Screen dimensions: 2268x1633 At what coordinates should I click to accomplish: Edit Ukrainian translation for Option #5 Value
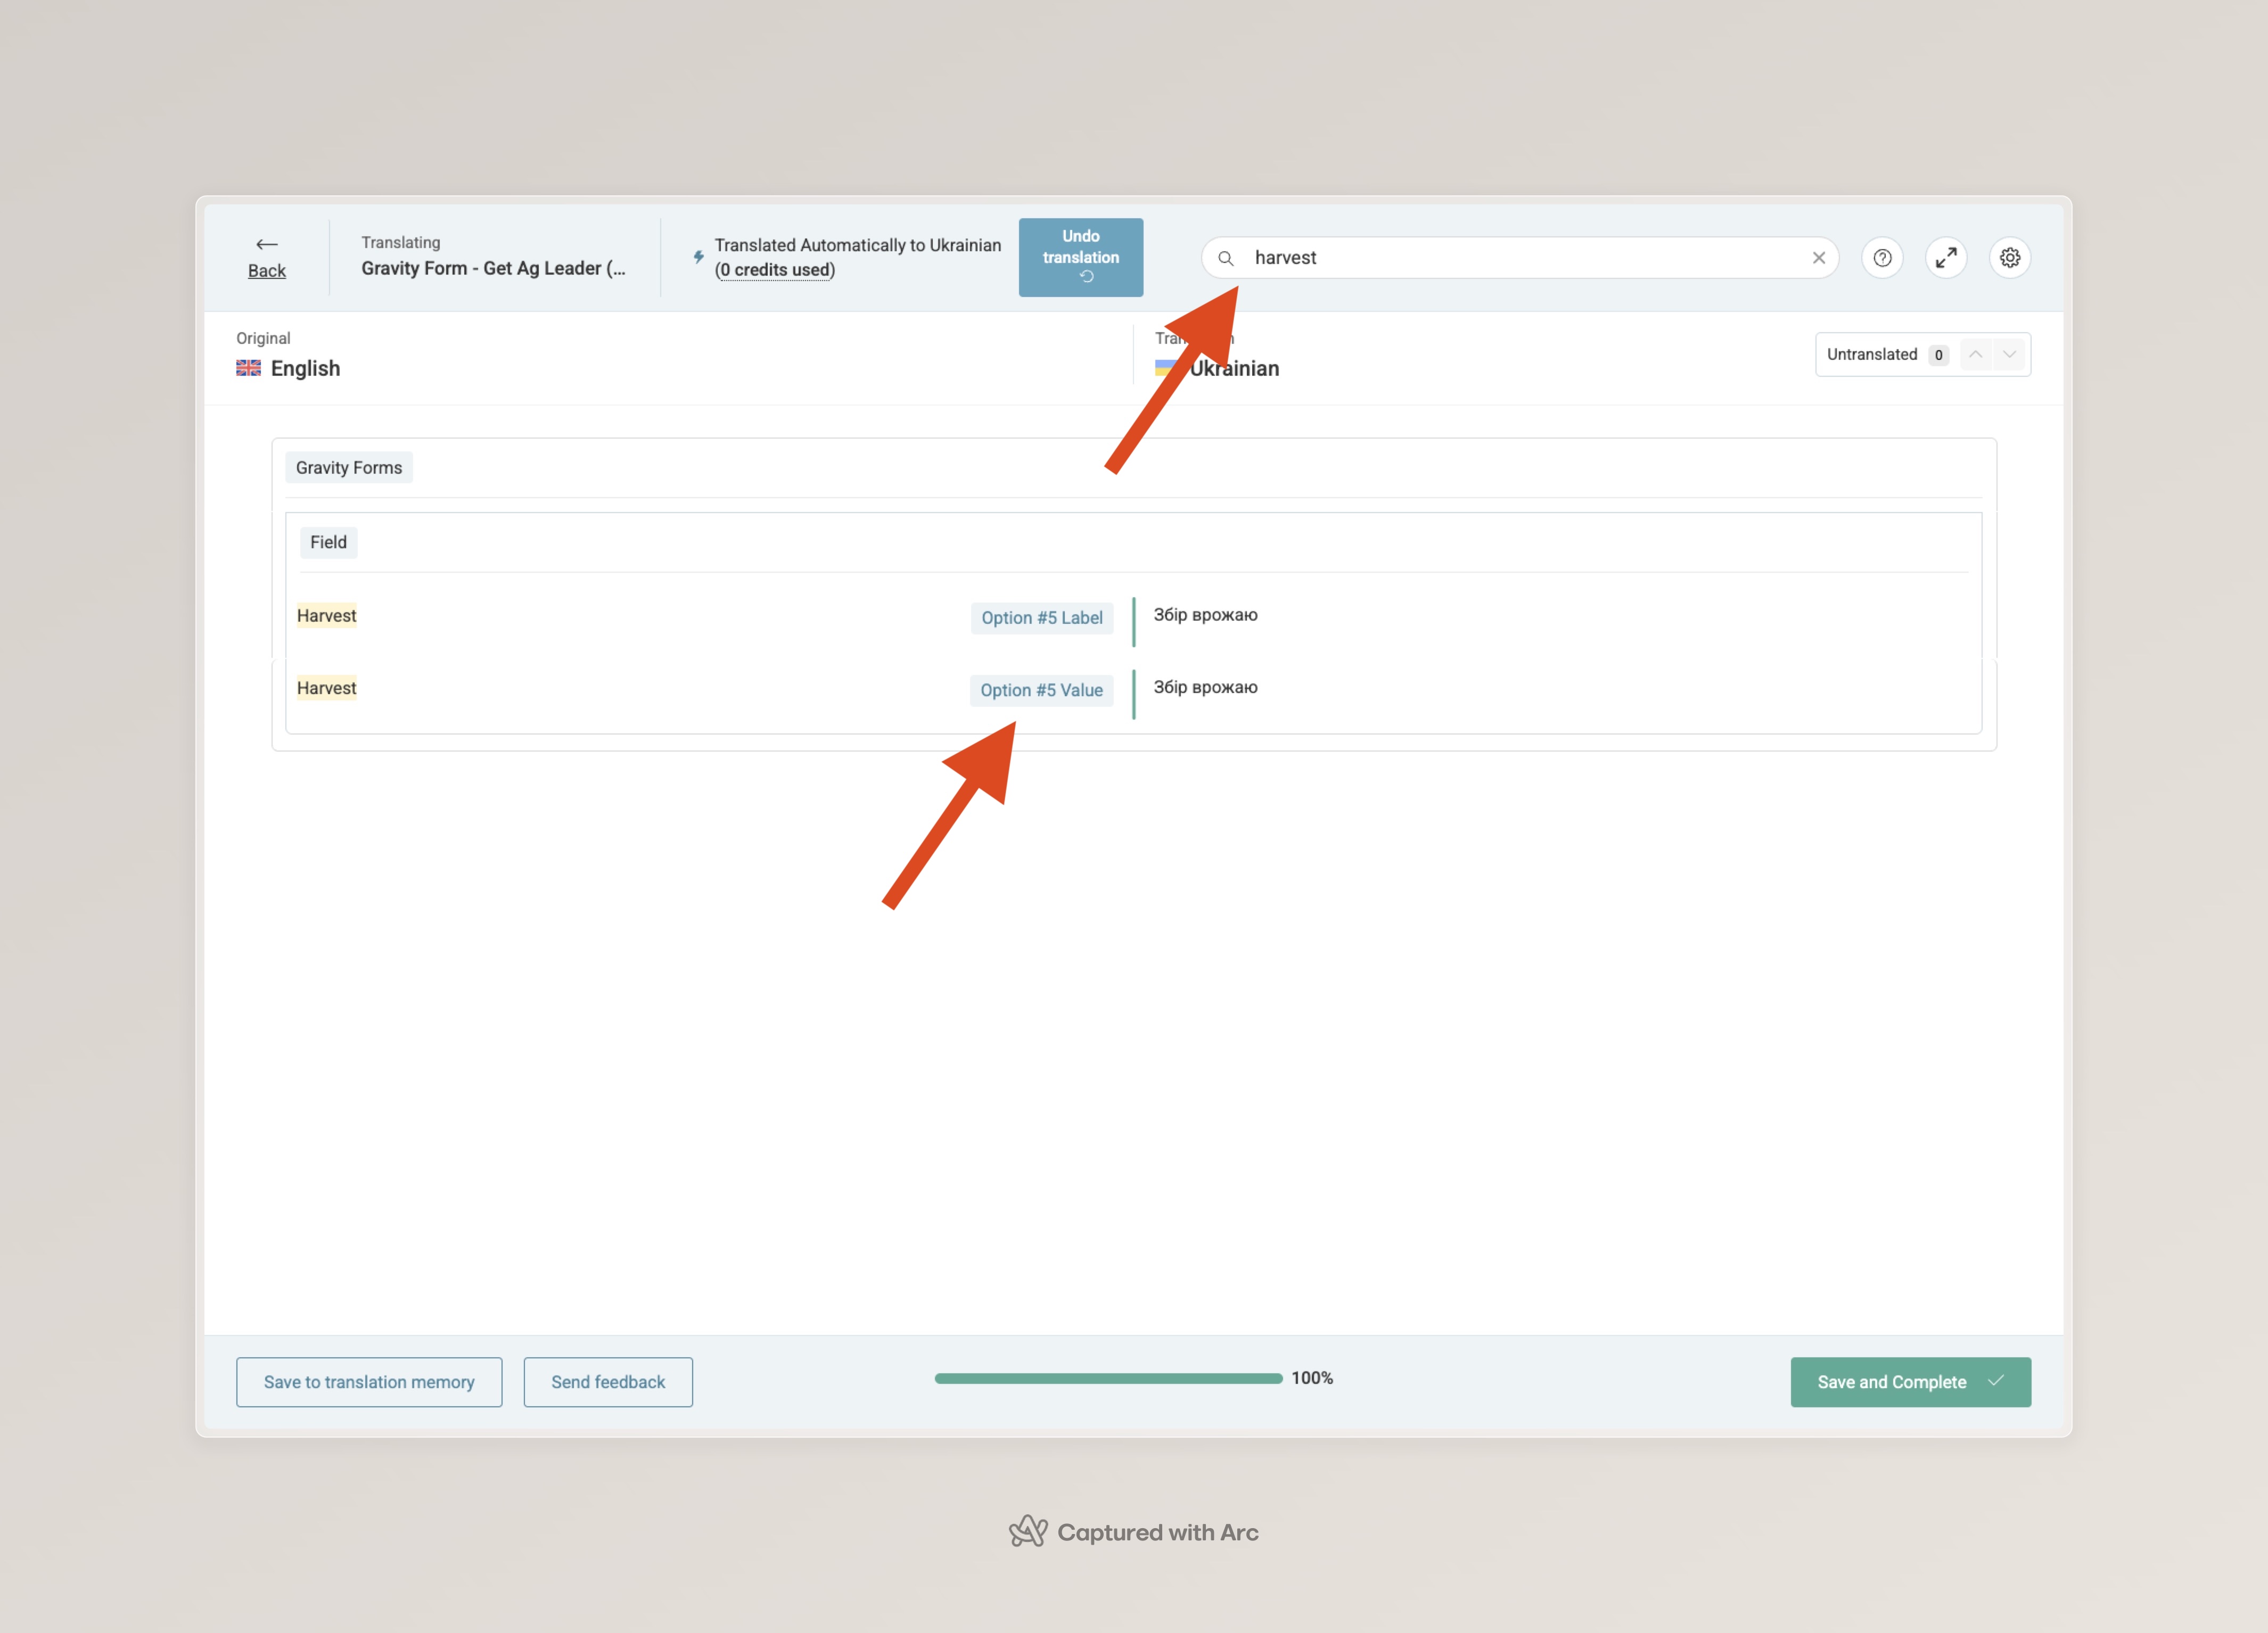tap(1205, 687)
